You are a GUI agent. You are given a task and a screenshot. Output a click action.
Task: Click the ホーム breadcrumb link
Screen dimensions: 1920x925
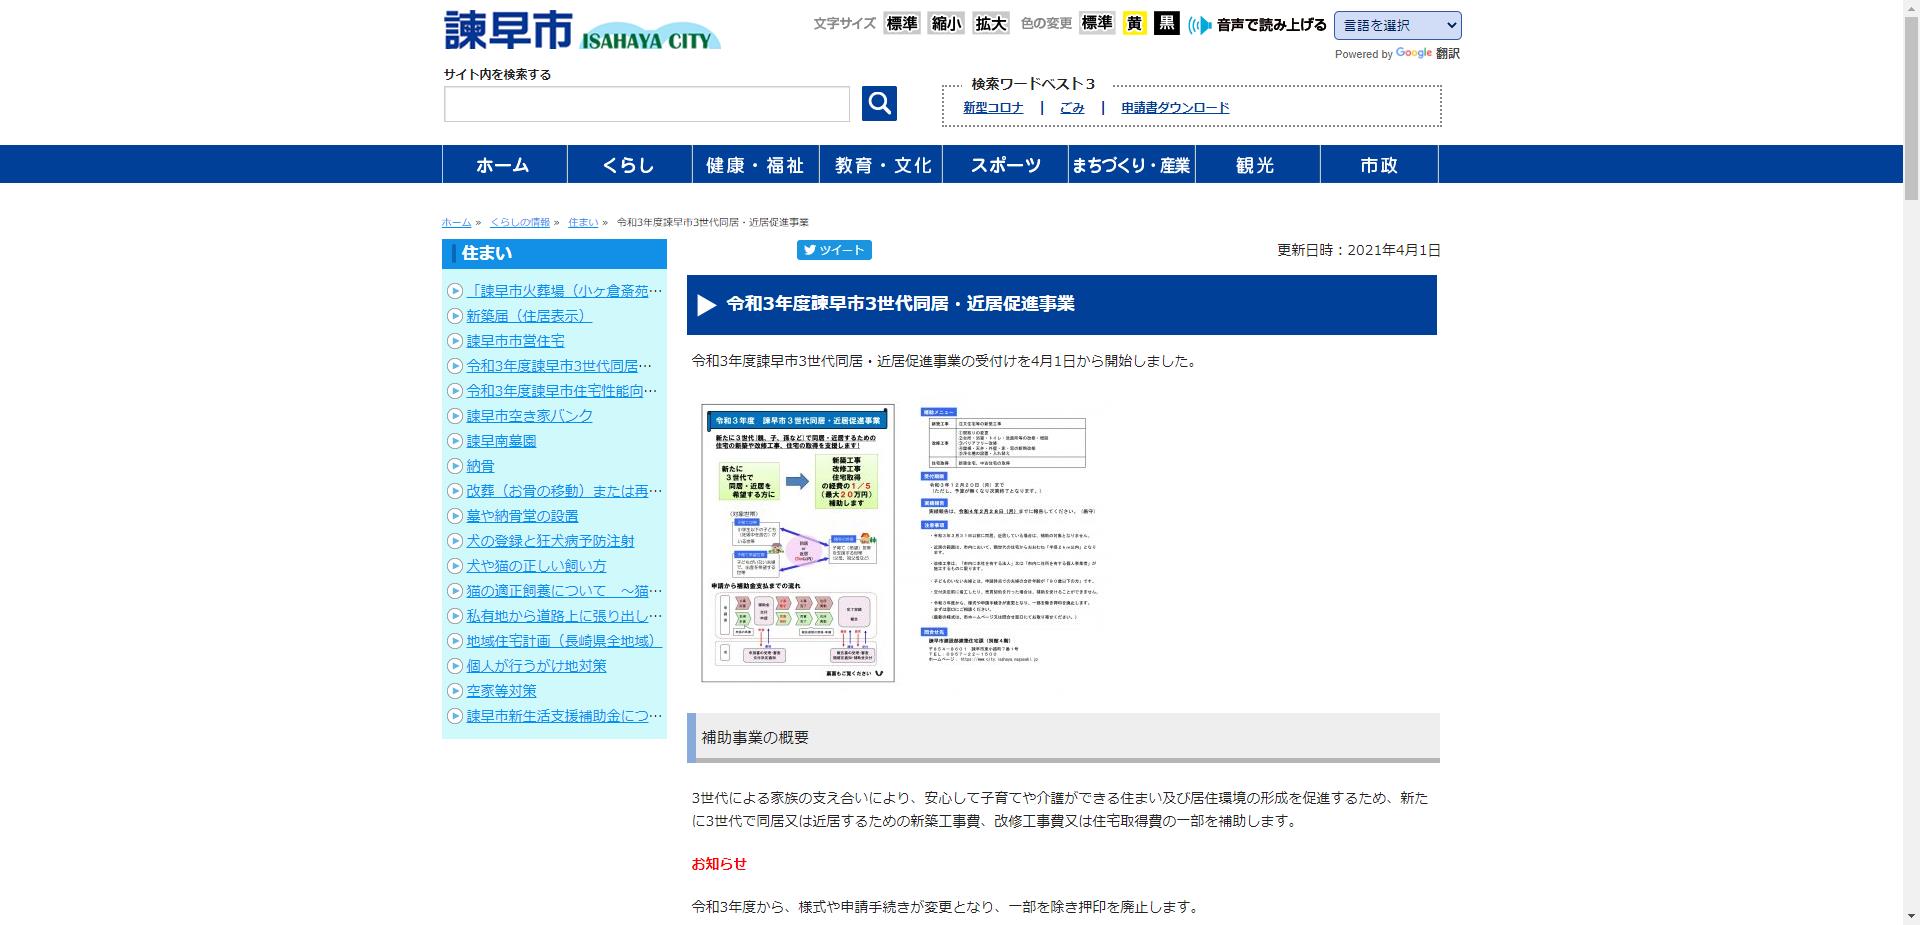click(455, 221)
